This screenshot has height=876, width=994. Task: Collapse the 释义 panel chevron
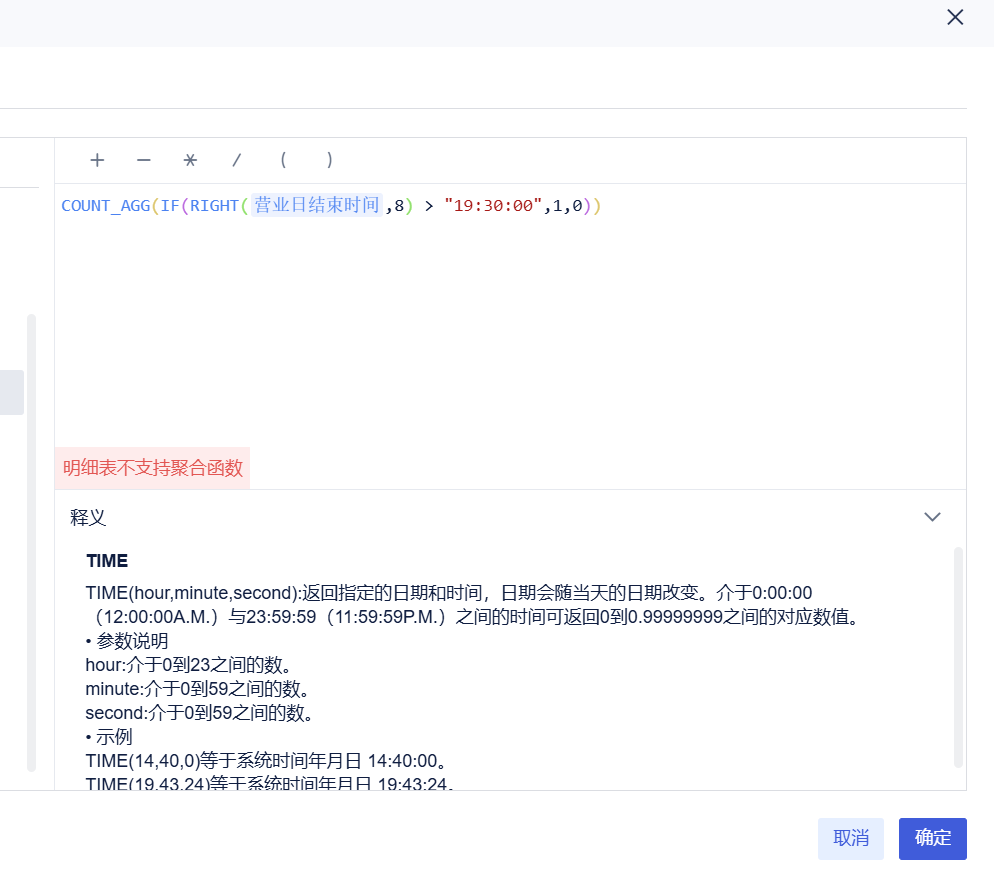[932, 517]
